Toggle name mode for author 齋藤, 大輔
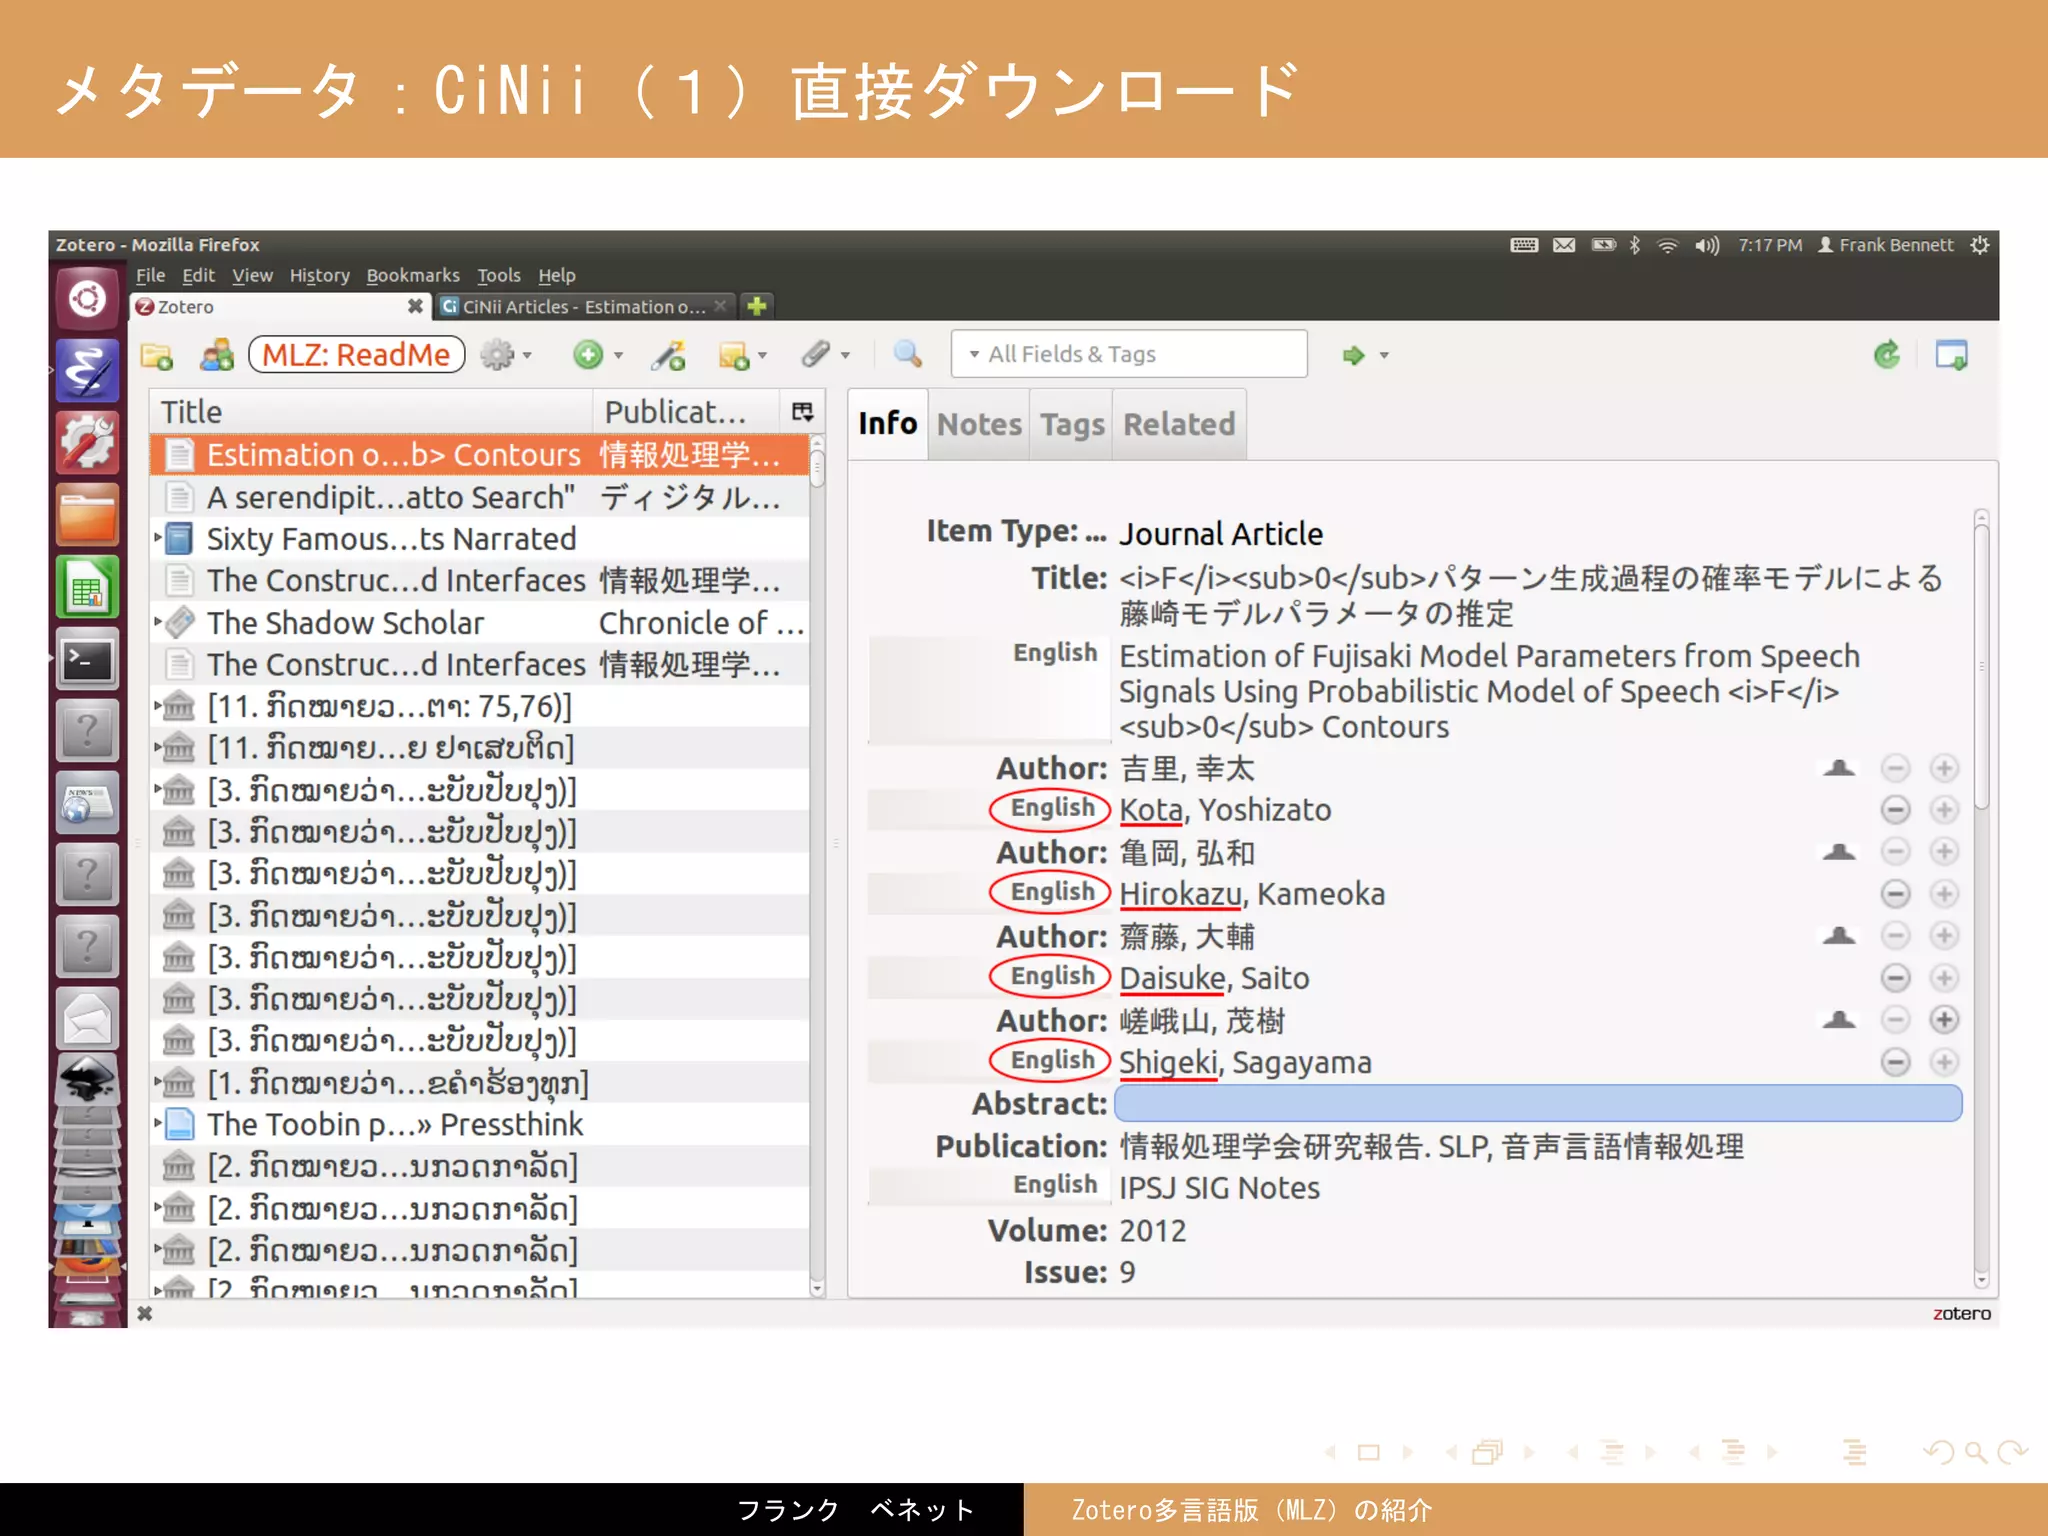Screen dimensions: 2048x1536 [1839, 936]
